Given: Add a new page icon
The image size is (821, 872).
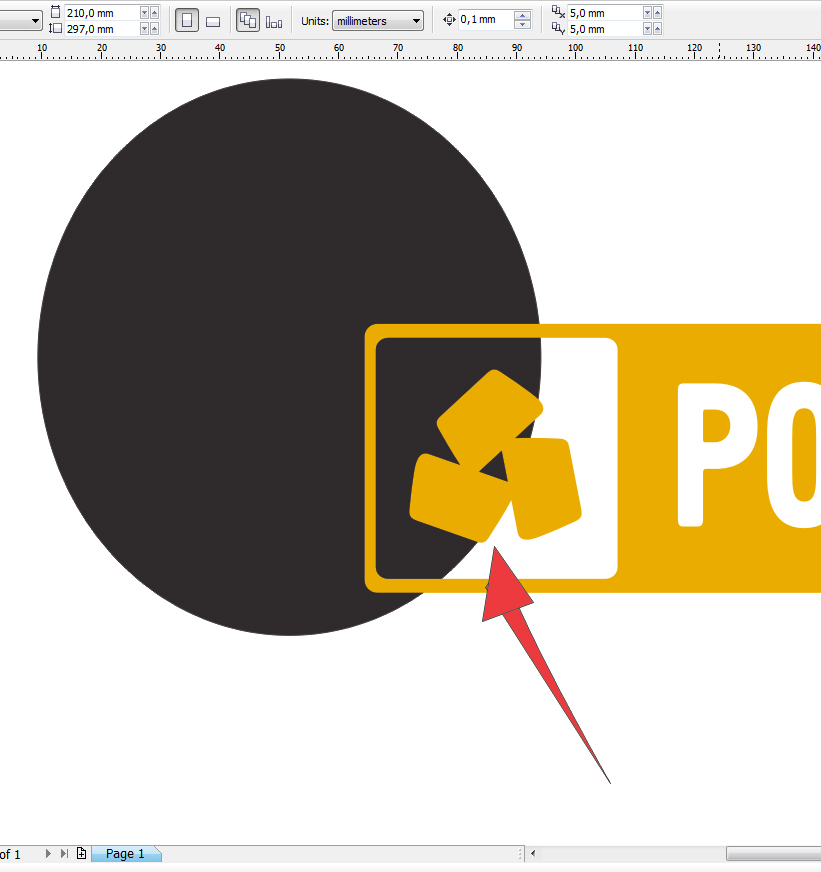Looking at the screenshot, I should tap(81, 853).
